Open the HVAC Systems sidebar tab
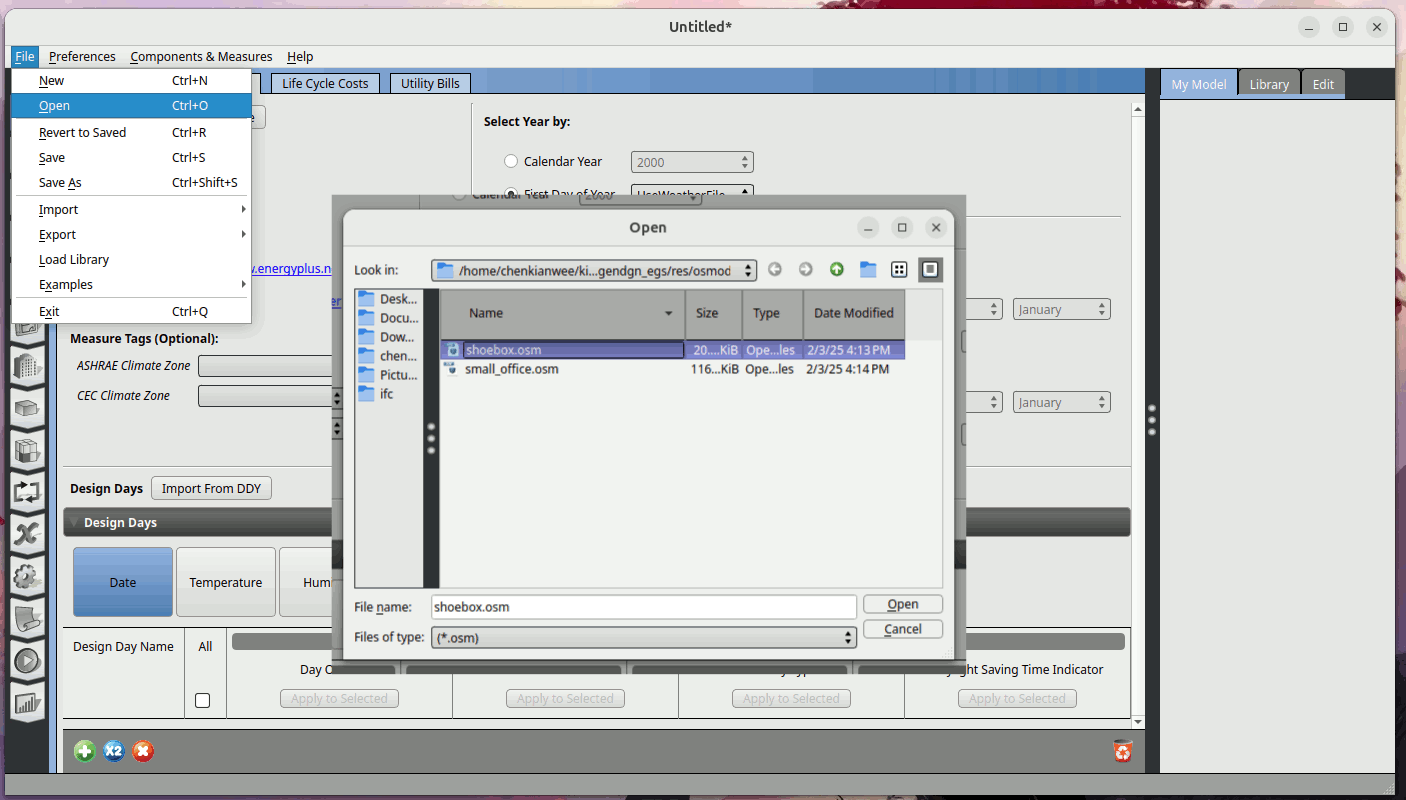This screenshot has height=800, width=1406. tap(27, 492)
